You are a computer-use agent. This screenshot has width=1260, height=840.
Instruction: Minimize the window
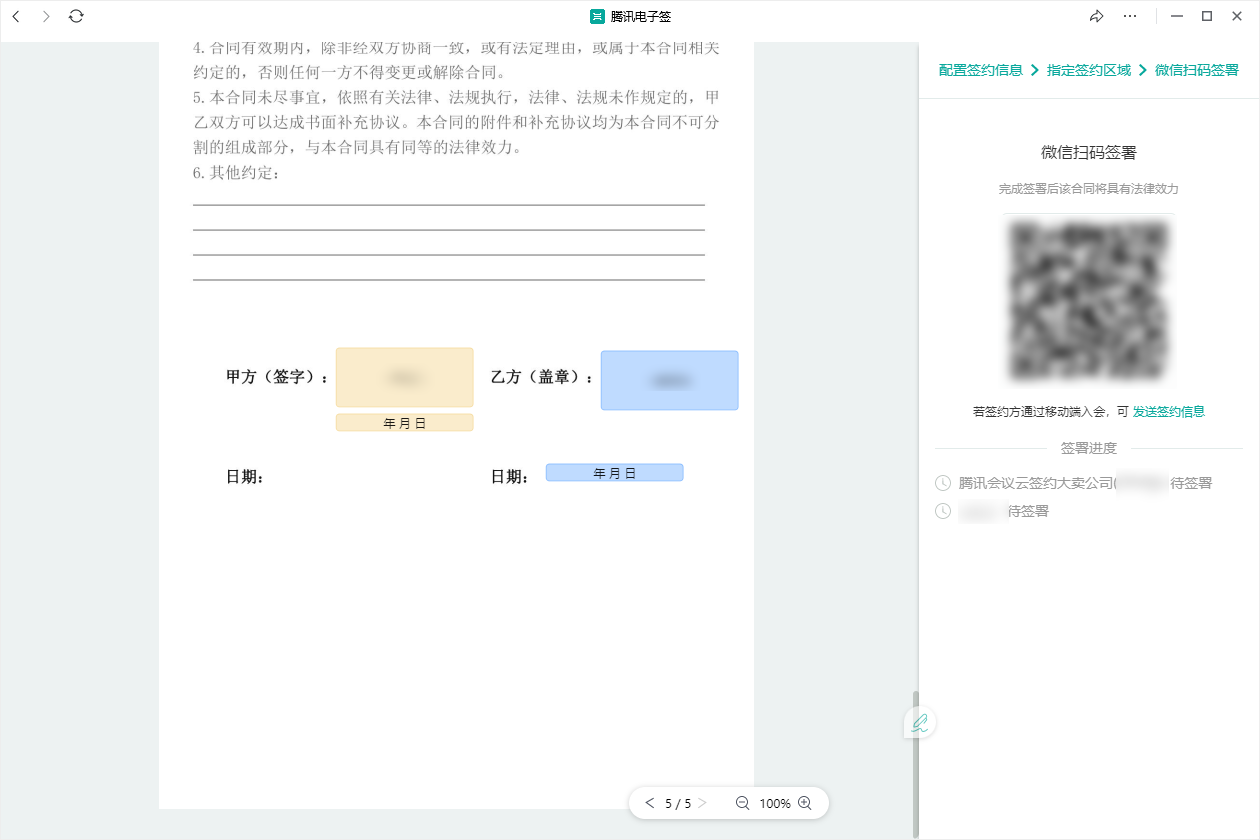1177,16
